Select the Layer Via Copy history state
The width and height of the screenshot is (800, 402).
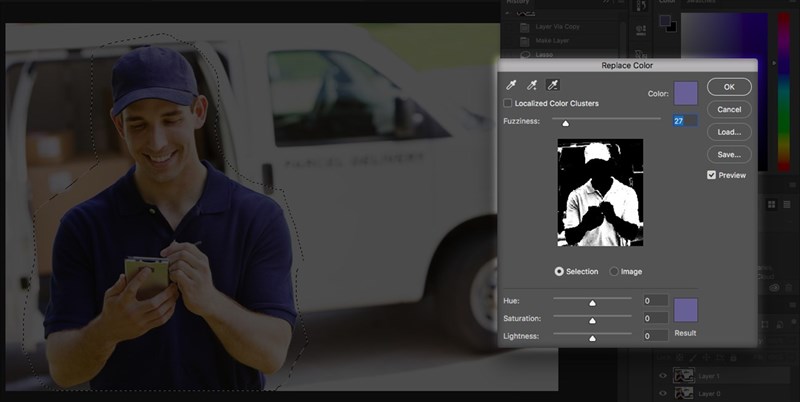pyautogui.click(x=560, y=27)
